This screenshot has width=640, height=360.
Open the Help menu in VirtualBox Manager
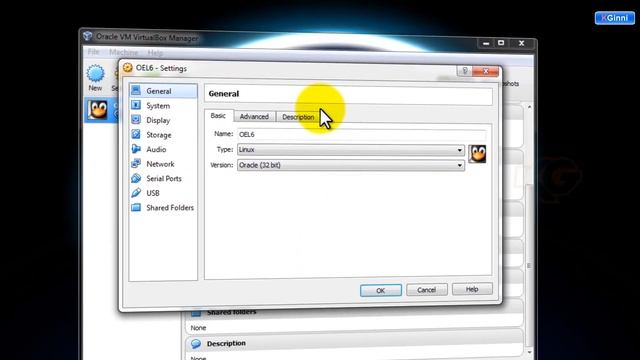click(x=155, y=53)
